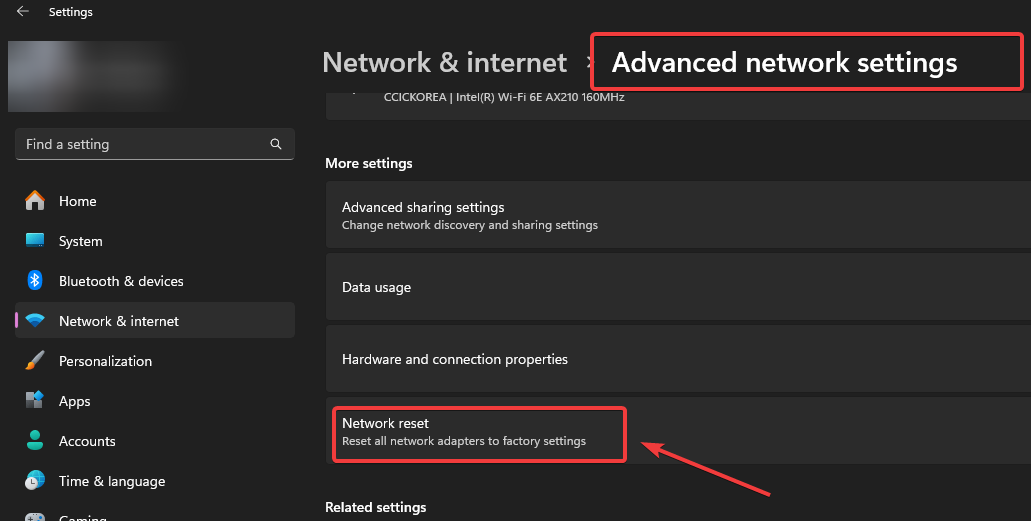The width and height of the screenshot is (1031, 521).
Task: Click the Time & language globe icon
Action: [35, 480]
